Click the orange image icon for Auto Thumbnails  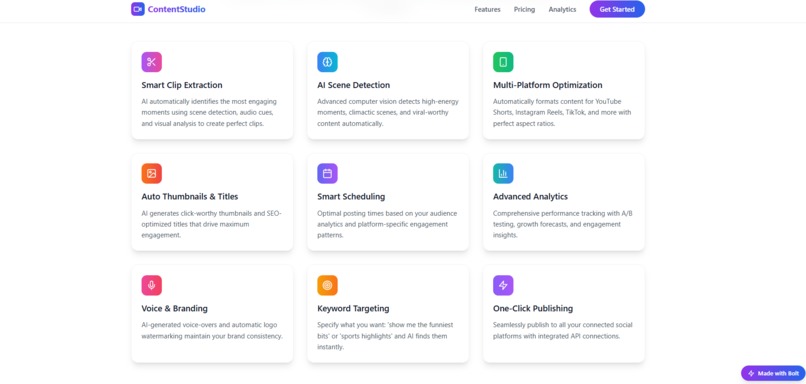(x=152, y=174)
